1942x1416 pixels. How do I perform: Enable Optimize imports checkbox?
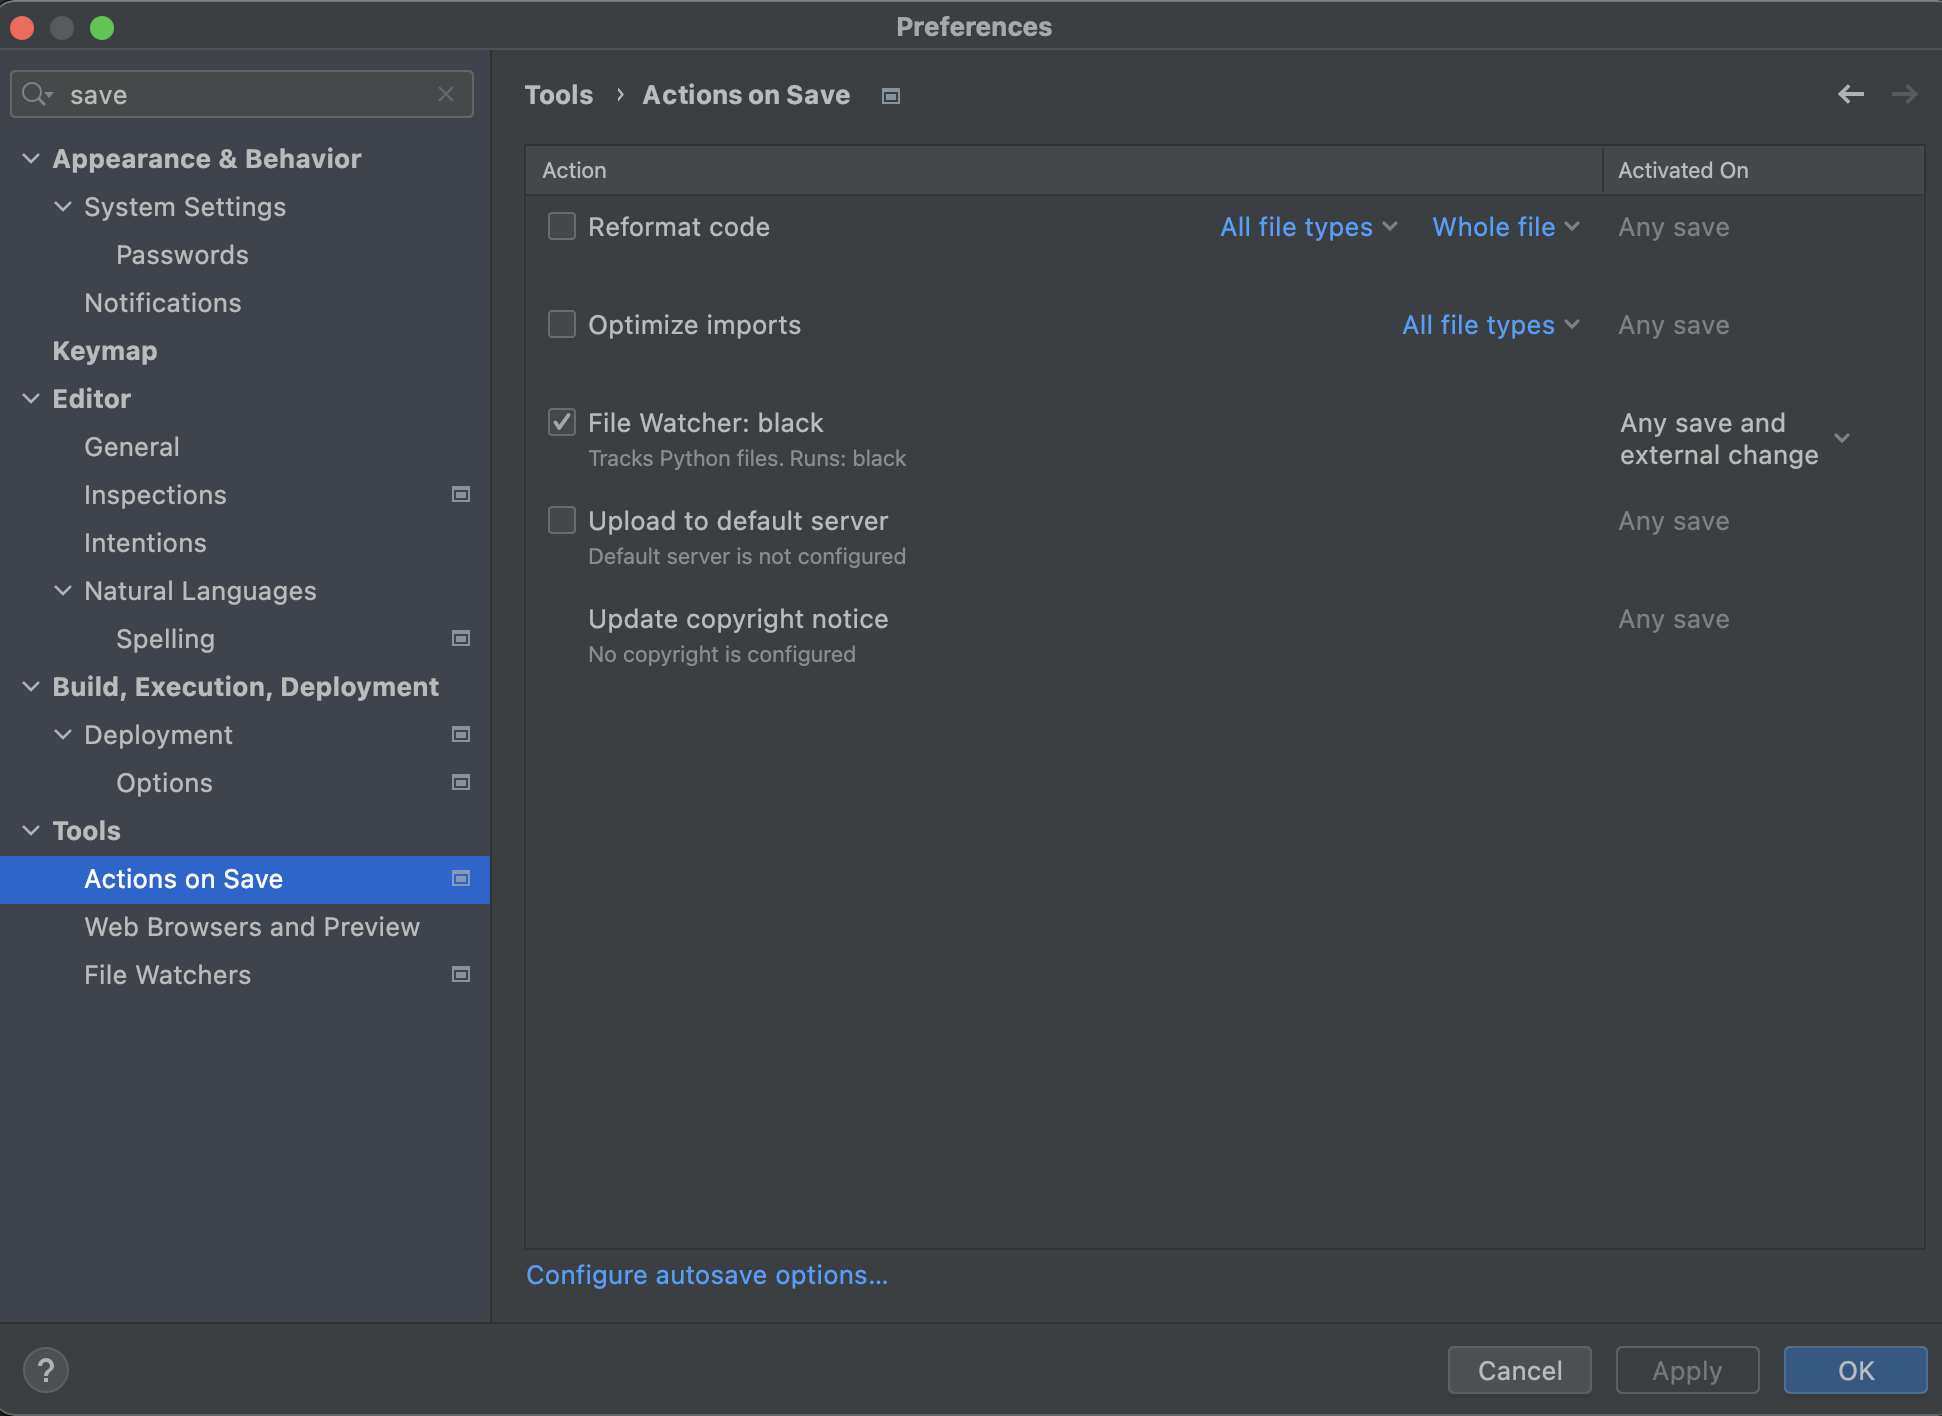pos(562,324)
